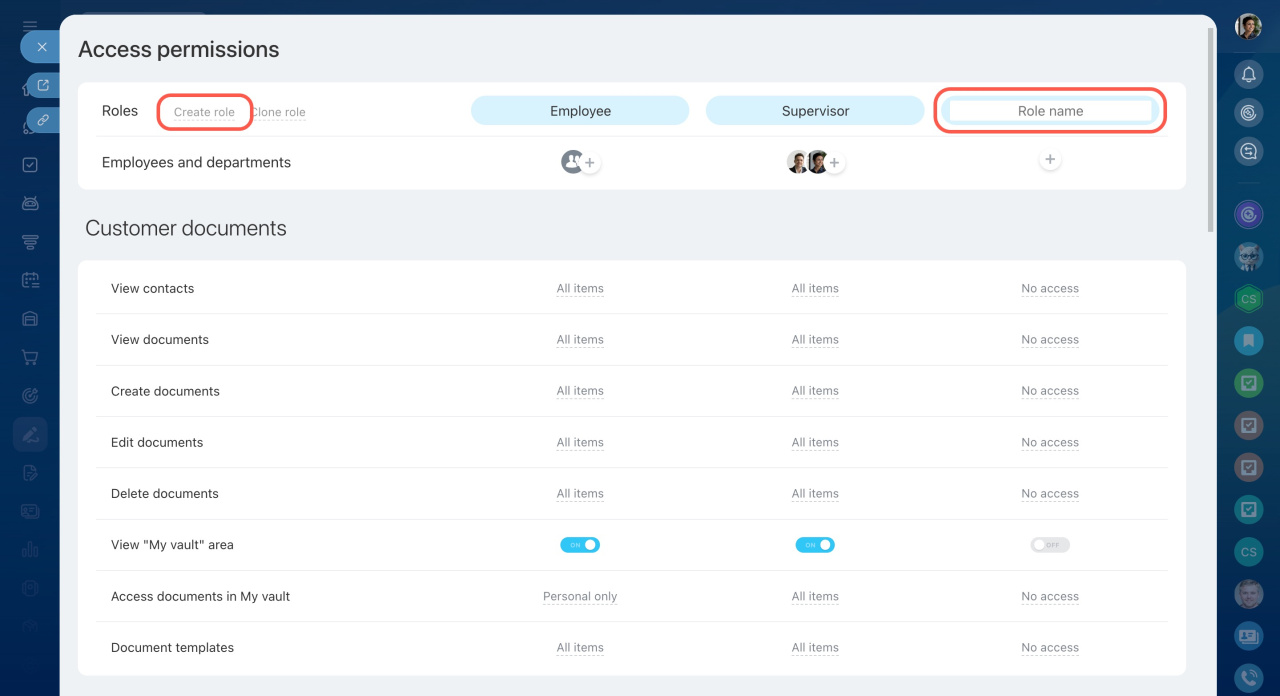
Task: Open the calendar icon in left sidebar
Action: (30, 281)
